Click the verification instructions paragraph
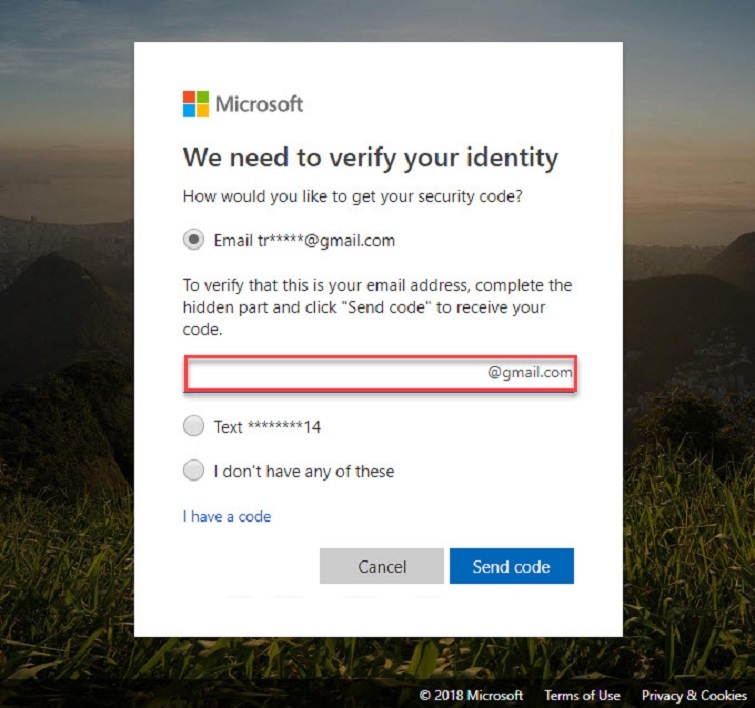Viewport: 755px width, 708px height. coord(378,307)
